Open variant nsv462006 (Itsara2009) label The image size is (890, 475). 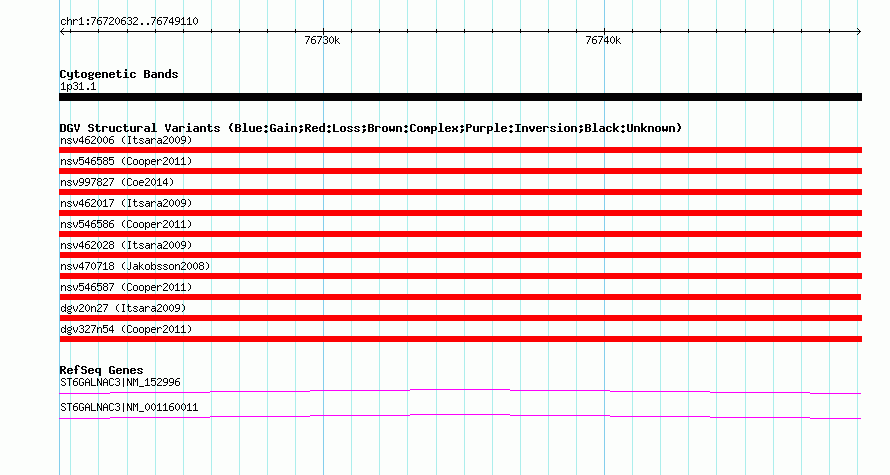126,140
